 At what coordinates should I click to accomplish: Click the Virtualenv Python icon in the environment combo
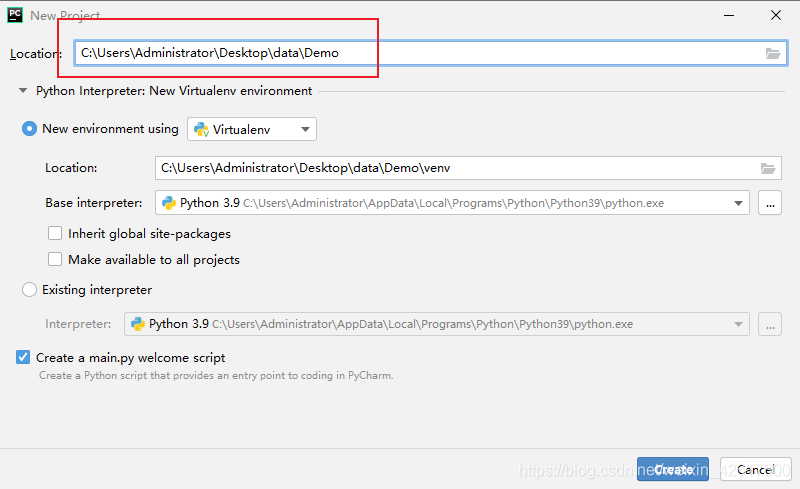pos(201,129)
